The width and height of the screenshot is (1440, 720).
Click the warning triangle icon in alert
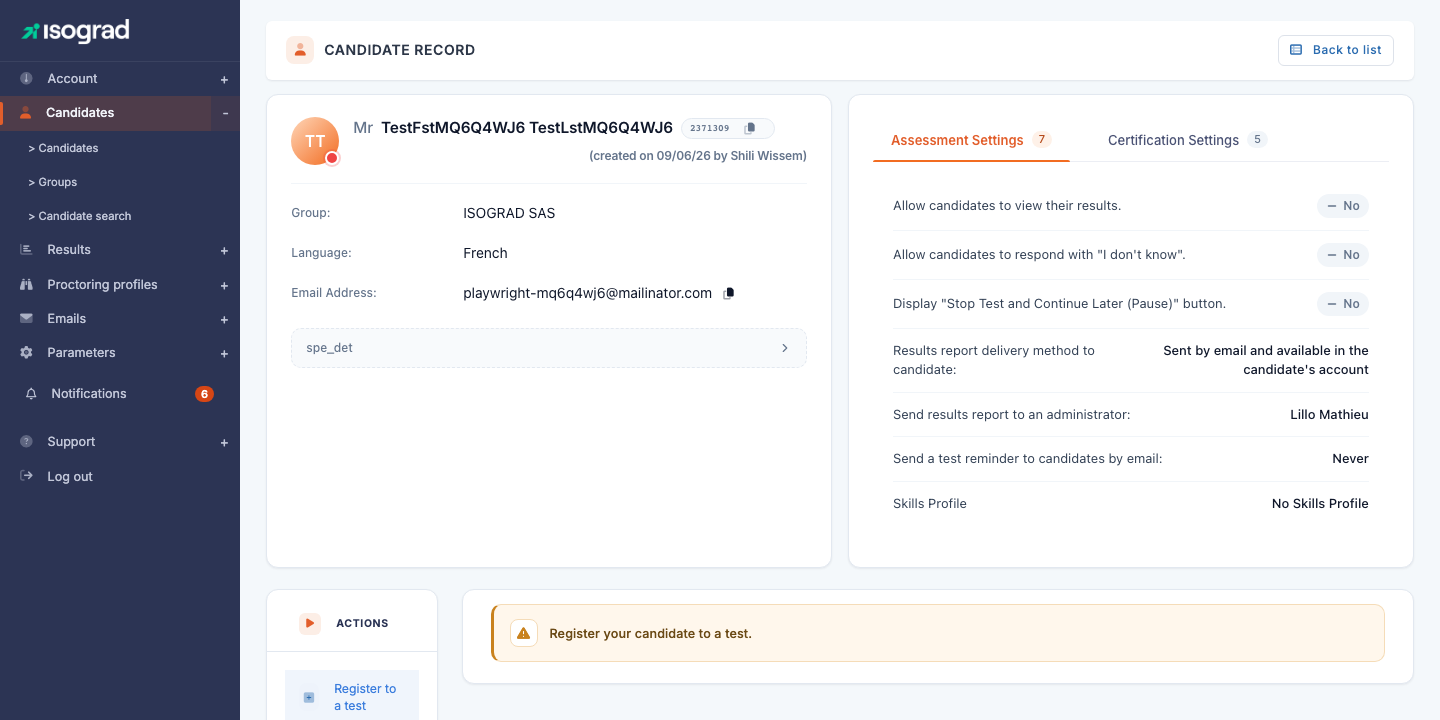pyautogui.click(x=524, y=633)
